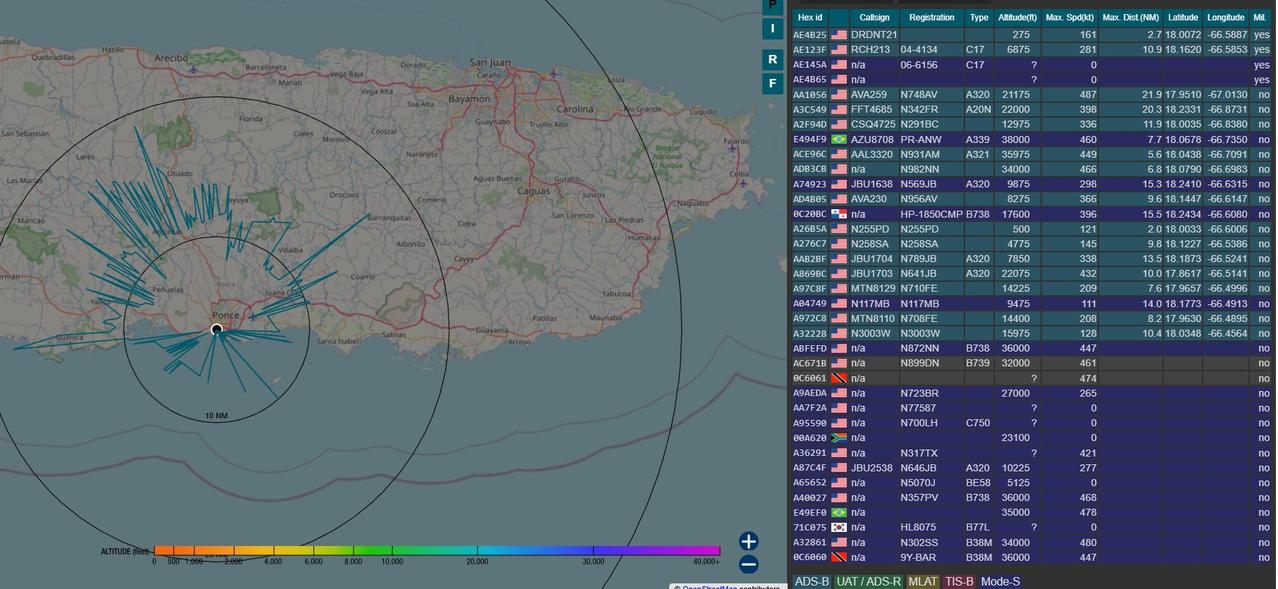Sort by Max. Dist.(NM) column
This screenshot has height=589, width=1278.
coord(1130,18)
